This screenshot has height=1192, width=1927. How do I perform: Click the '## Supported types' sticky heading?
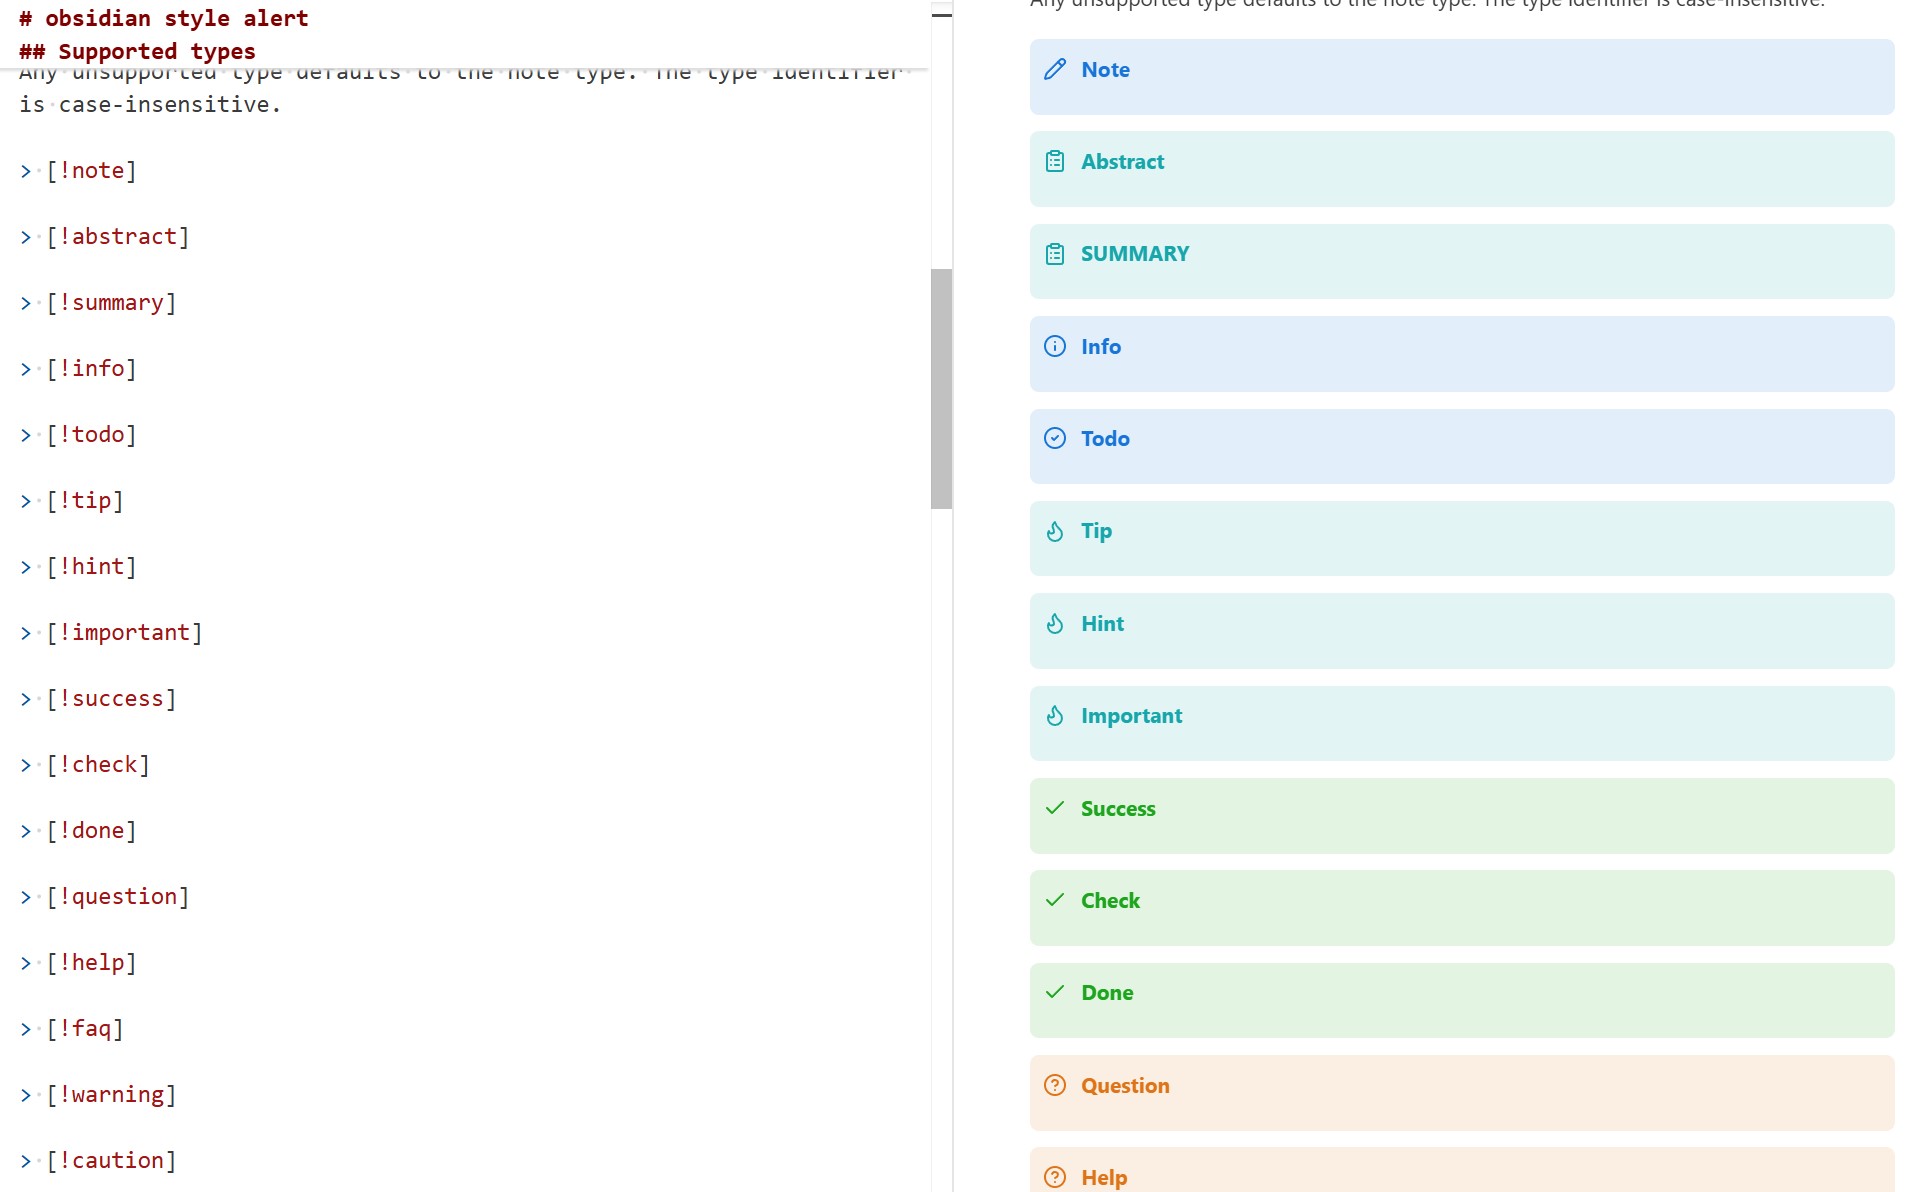(137, 52)
